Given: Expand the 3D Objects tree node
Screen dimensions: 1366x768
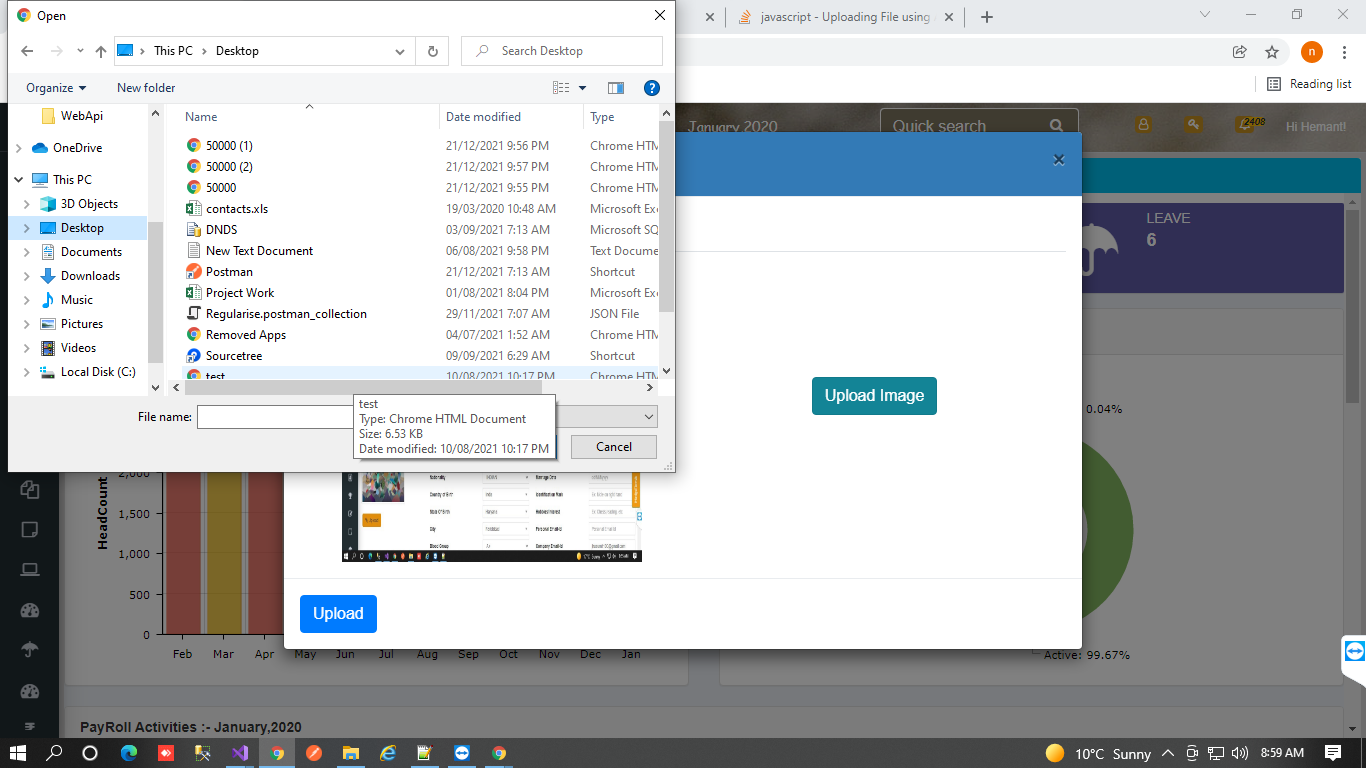Looking at the screenshot, I should [x=27, y=204].
